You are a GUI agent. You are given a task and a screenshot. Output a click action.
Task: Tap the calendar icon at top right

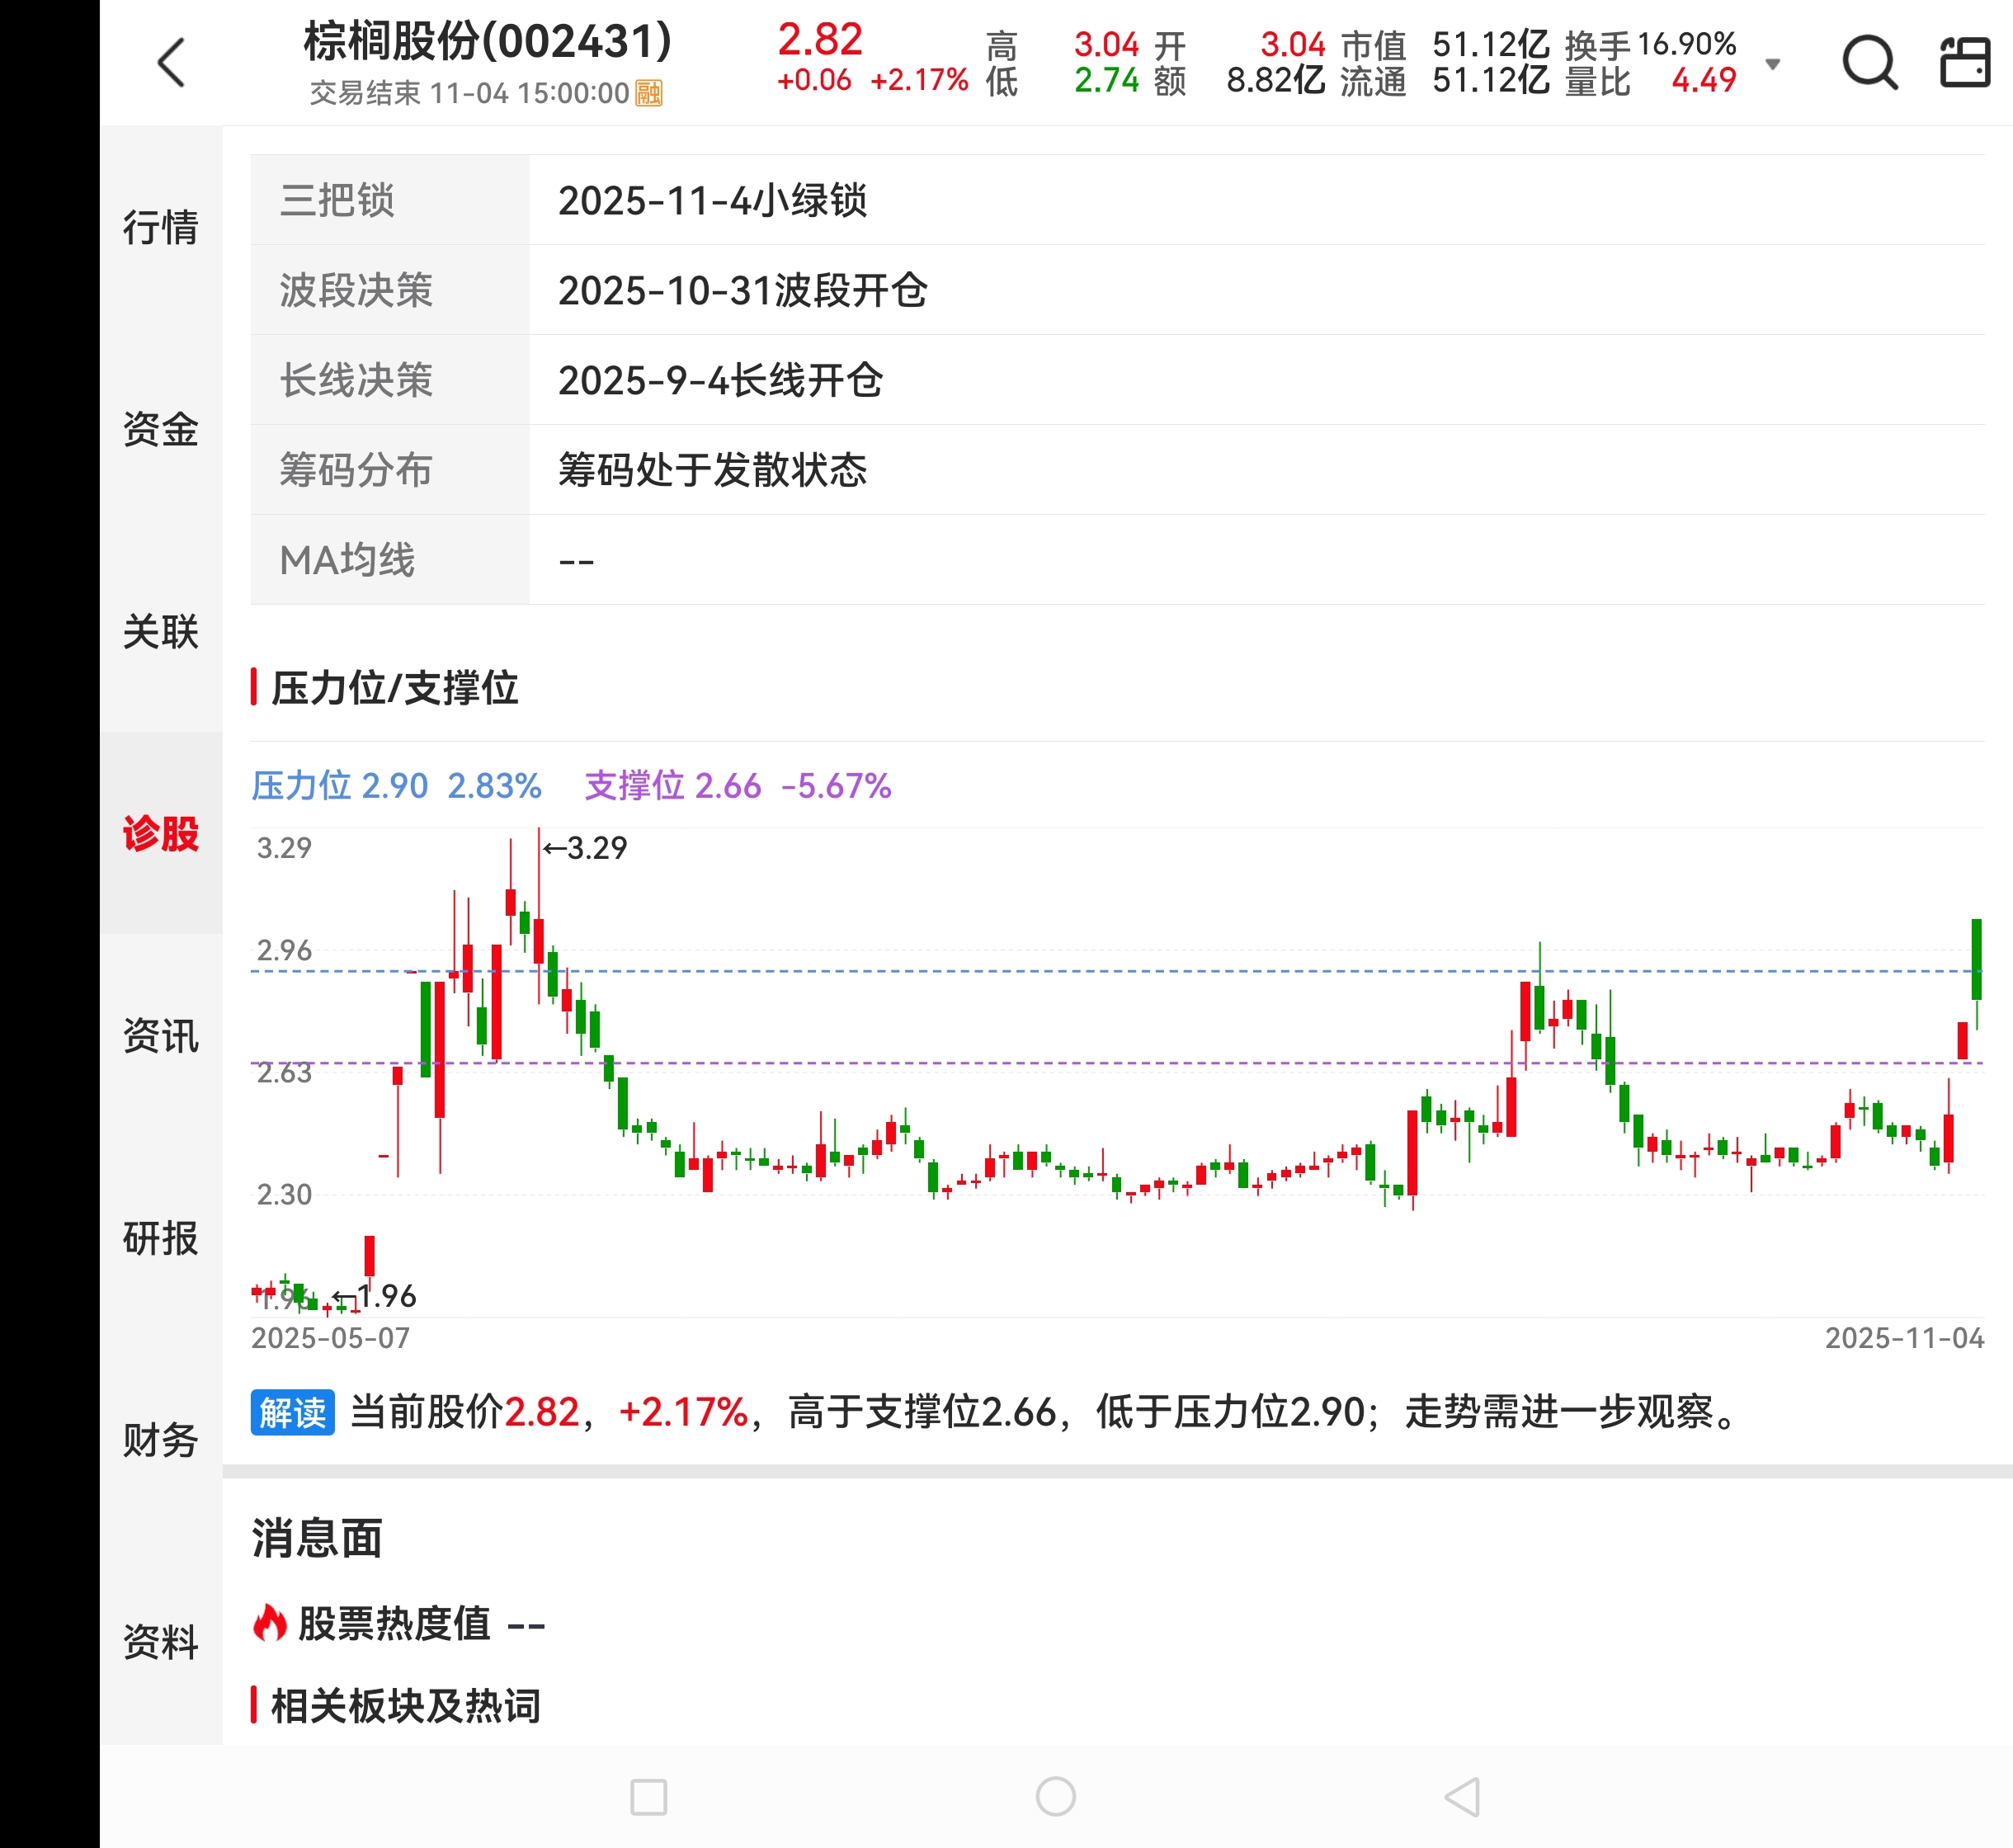(x=1964, y=63)
